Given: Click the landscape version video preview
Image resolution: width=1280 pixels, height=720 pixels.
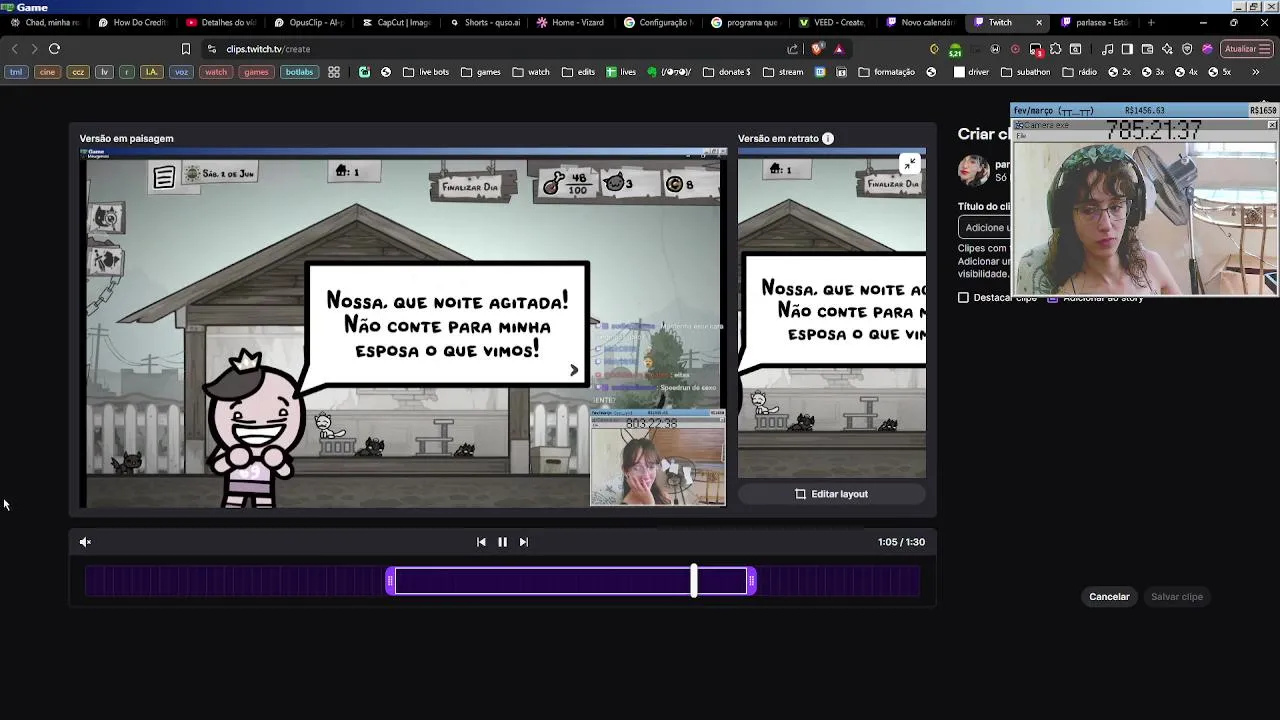Looking at the screenshot, I should (x=403, y=327).
